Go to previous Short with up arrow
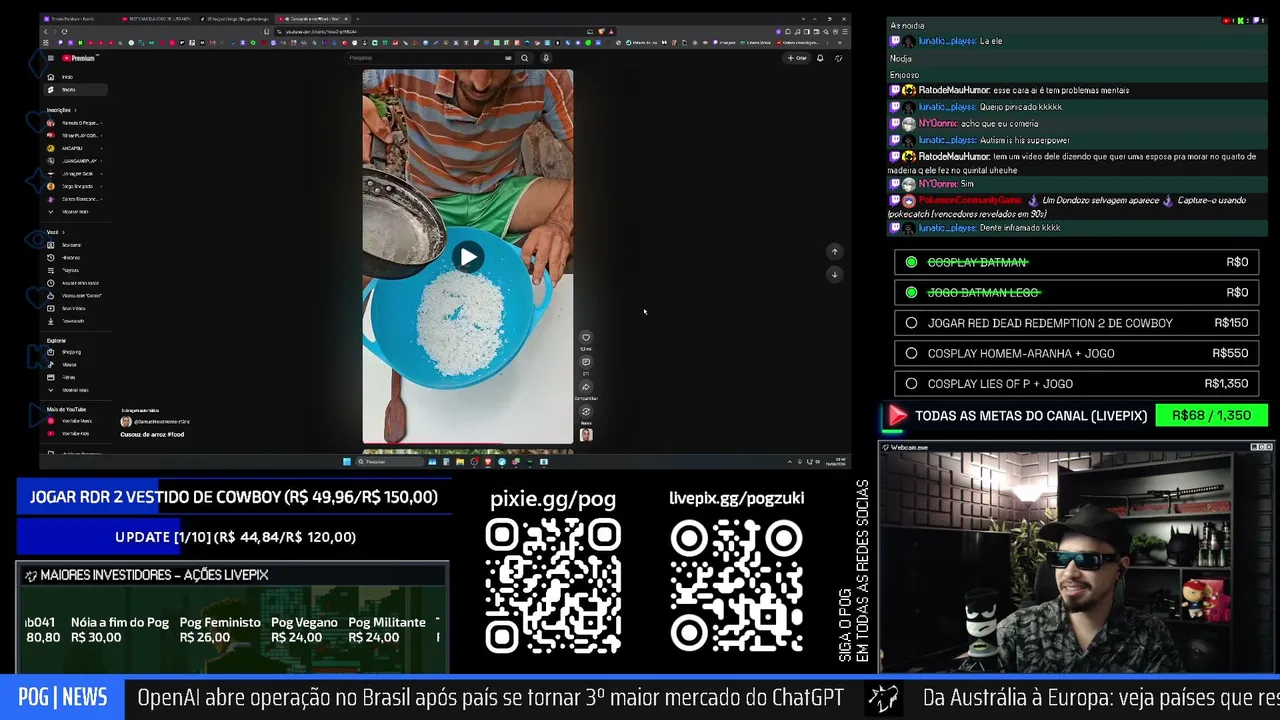Screen dimensions: 1280x720 [834, 252]
